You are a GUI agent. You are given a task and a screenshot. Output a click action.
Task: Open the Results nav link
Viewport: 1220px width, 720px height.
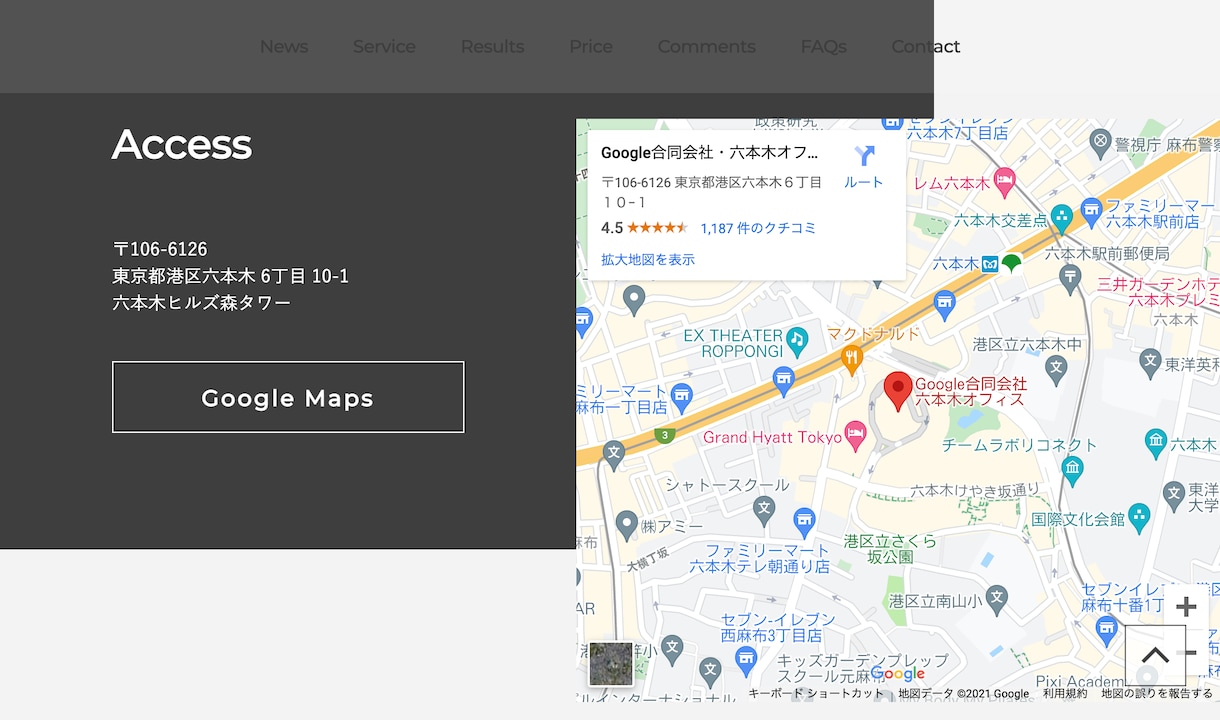pyautogui.click(x=492, y=47)
